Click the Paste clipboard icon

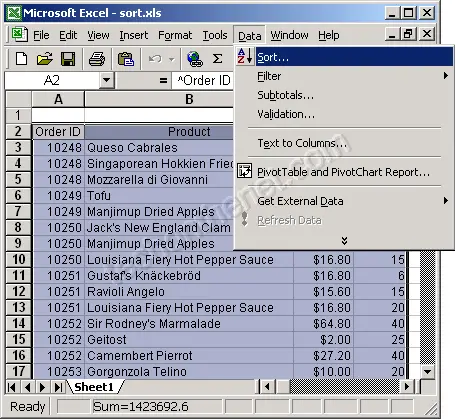(126, 59)
